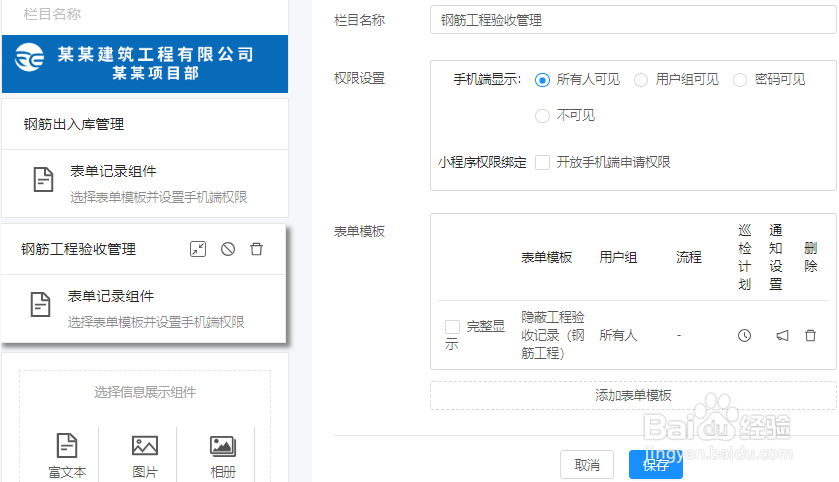Select 所有人可见 radio option
839x482 pixels.
click(542, 80)
